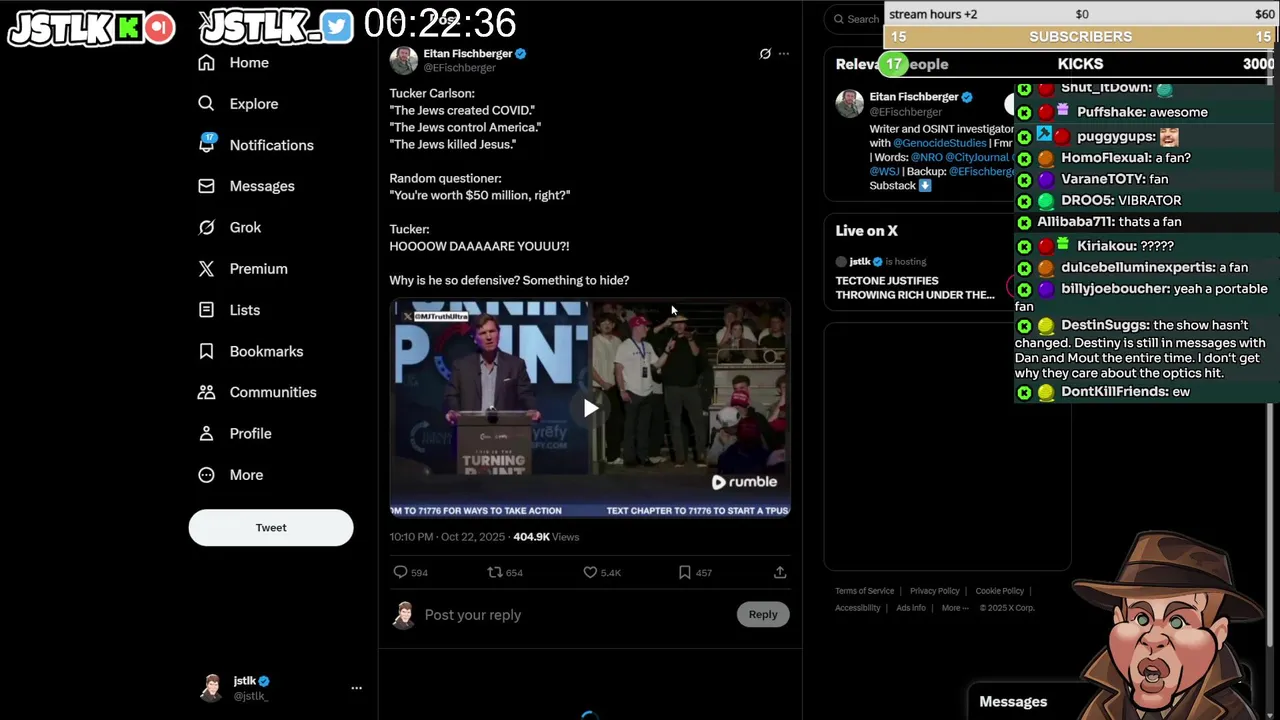Open @NRO mention link
Viewport: 1280px width, 720px height.
925,158
